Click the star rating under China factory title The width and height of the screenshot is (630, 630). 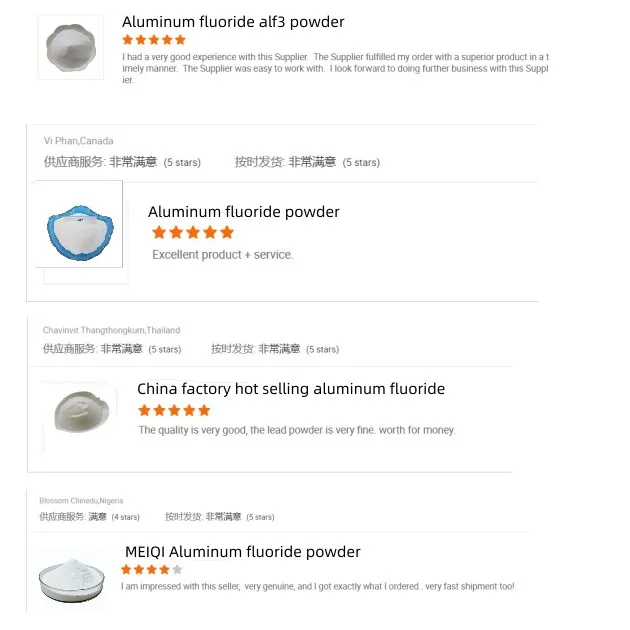pyautogui.click(x=174, y=410)
